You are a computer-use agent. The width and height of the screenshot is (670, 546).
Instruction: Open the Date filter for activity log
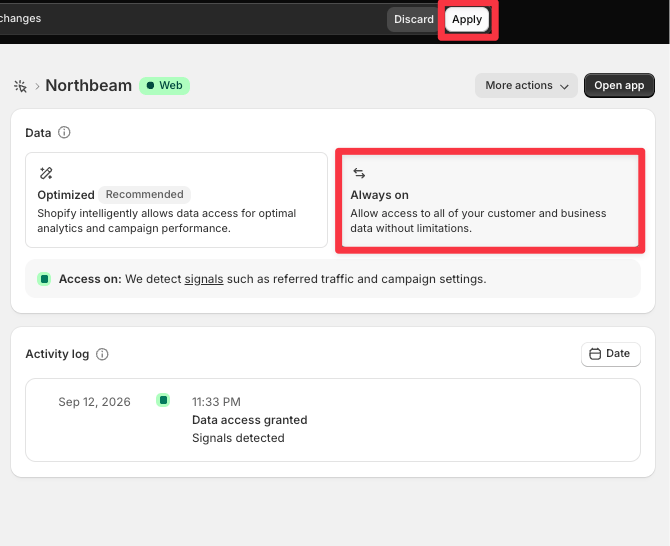[611, 354]
